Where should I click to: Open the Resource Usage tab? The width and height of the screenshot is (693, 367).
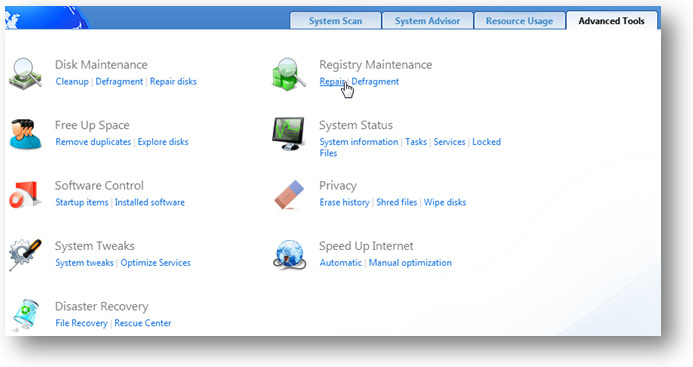point(519,21)
